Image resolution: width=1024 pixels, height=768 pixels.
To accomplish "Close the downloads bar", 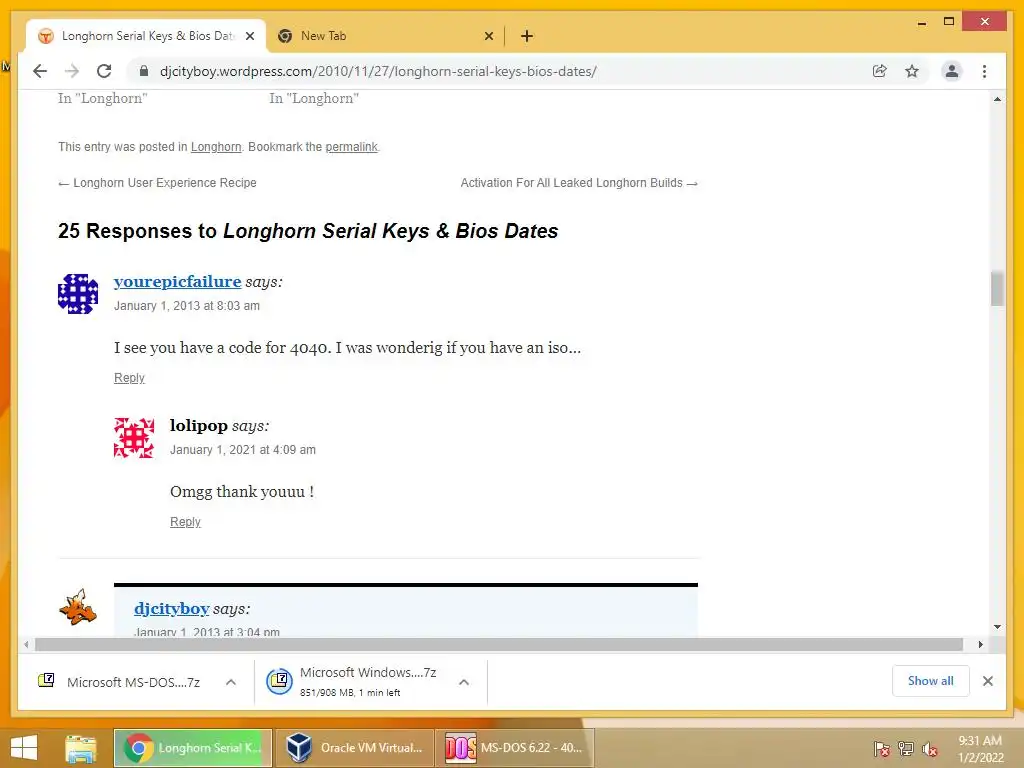I will pos(987,681).
